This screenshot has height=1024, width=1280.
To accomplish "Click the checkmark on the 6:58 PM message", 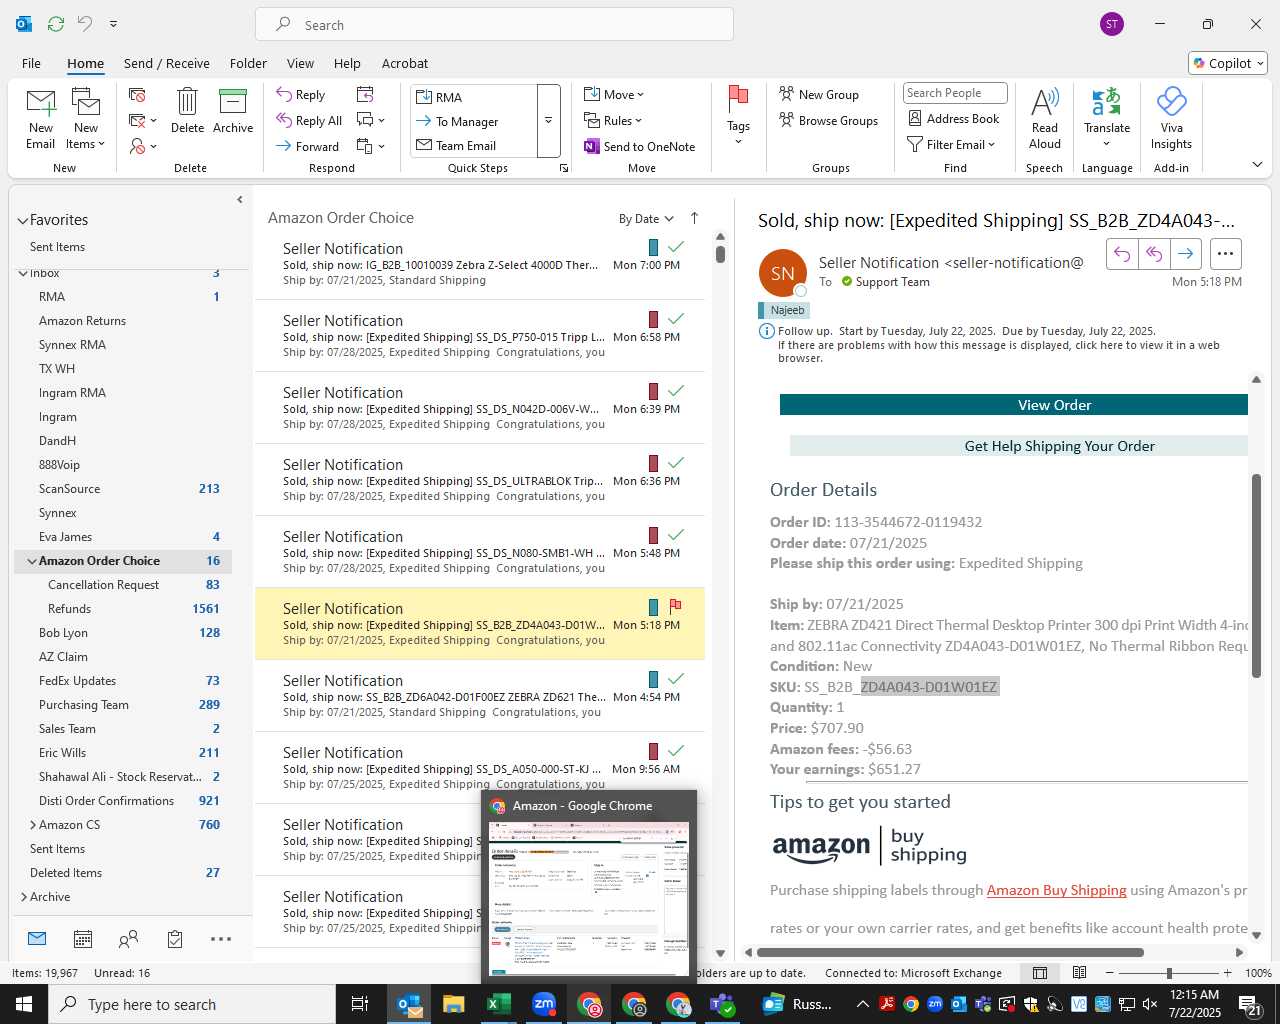I will tap(676, 318).
